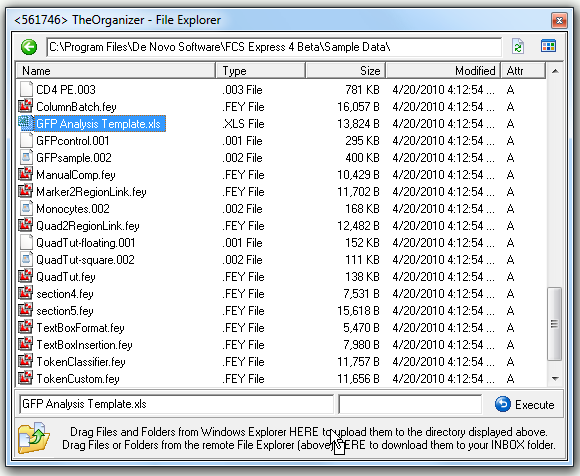The image size is (580, 476).
Task: Sort files by Modified column header
Action: pos(443,70)
